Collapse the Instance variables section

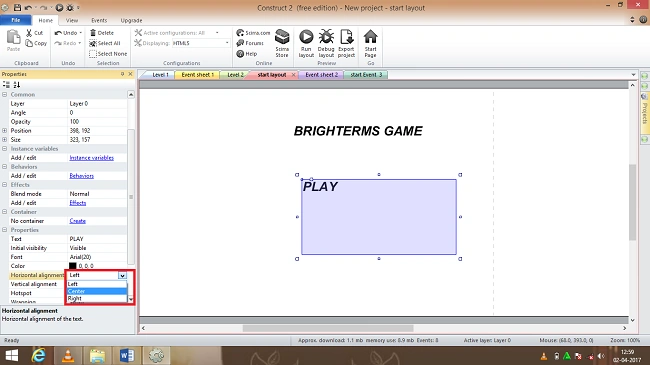(x=5, y=148)
